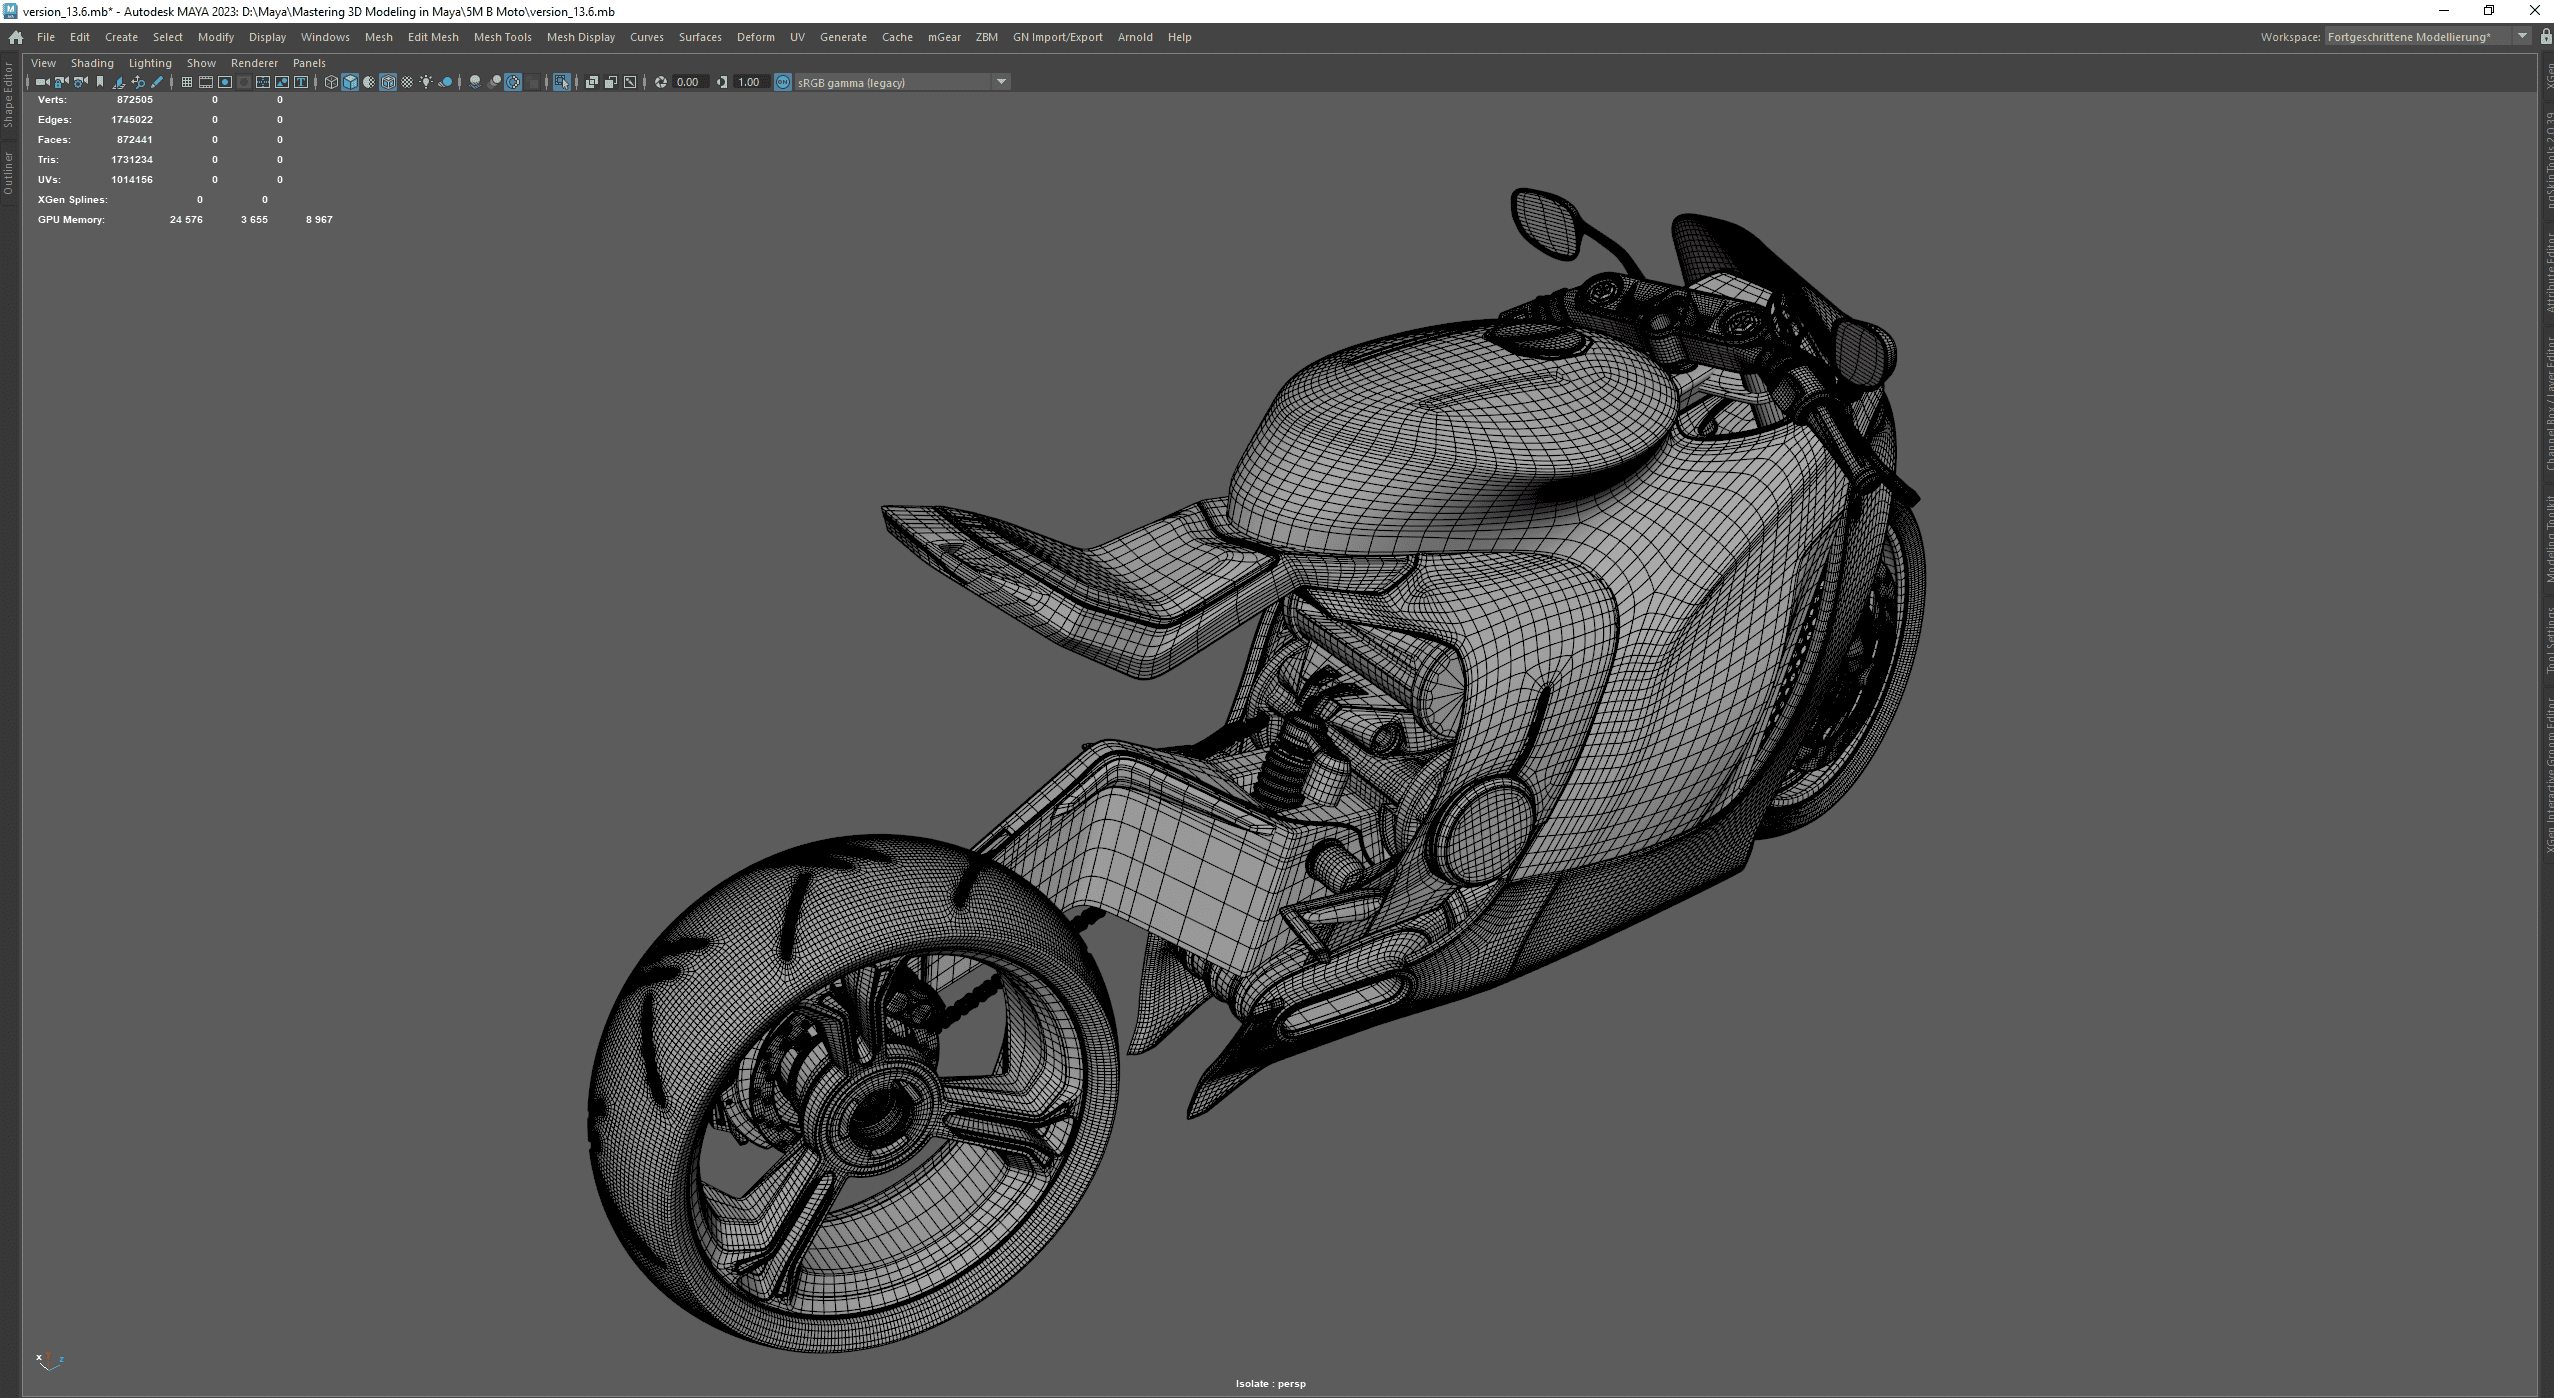Click the select camera icon
Image resolution: width=2554 pixels, height=1398 pixels.
click(x=42, y=82)
